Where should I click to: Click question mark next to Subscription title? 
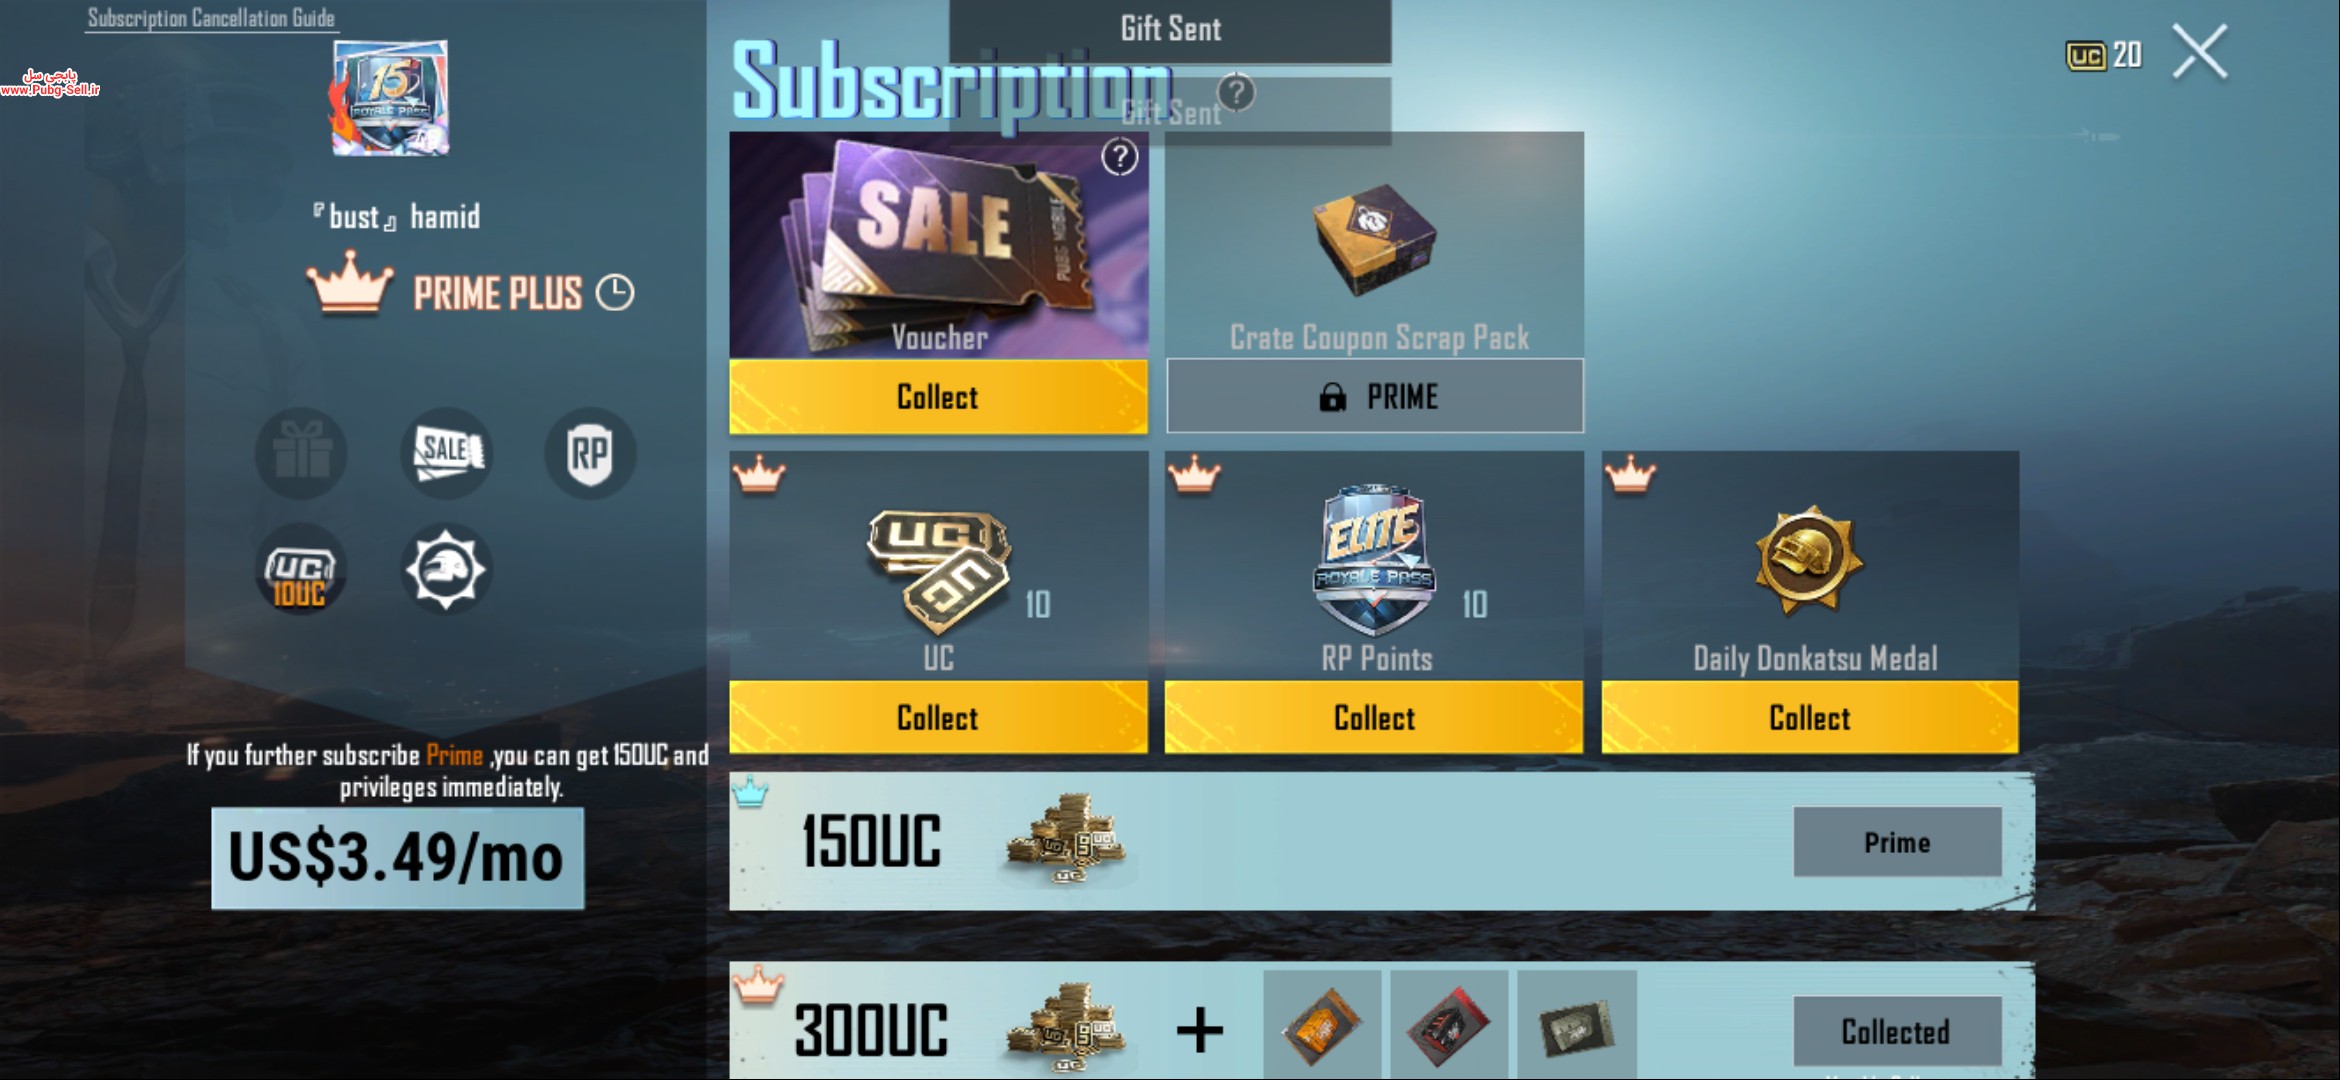click(1237, 93)
